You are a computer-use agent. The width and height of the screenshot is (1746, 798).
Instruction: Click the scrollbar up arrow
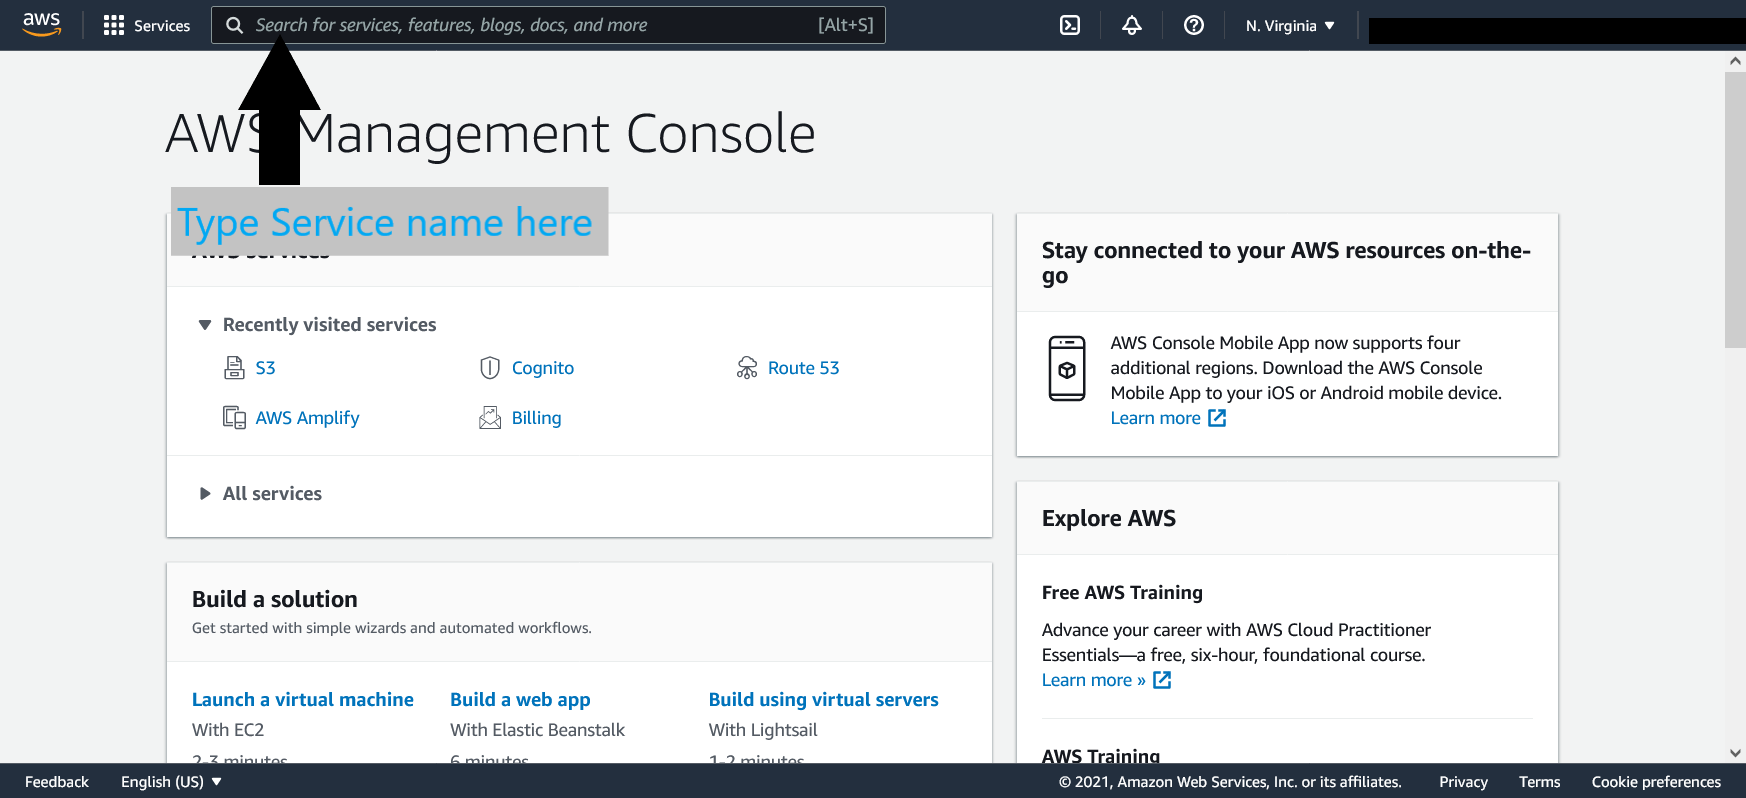pos(1735,61)
